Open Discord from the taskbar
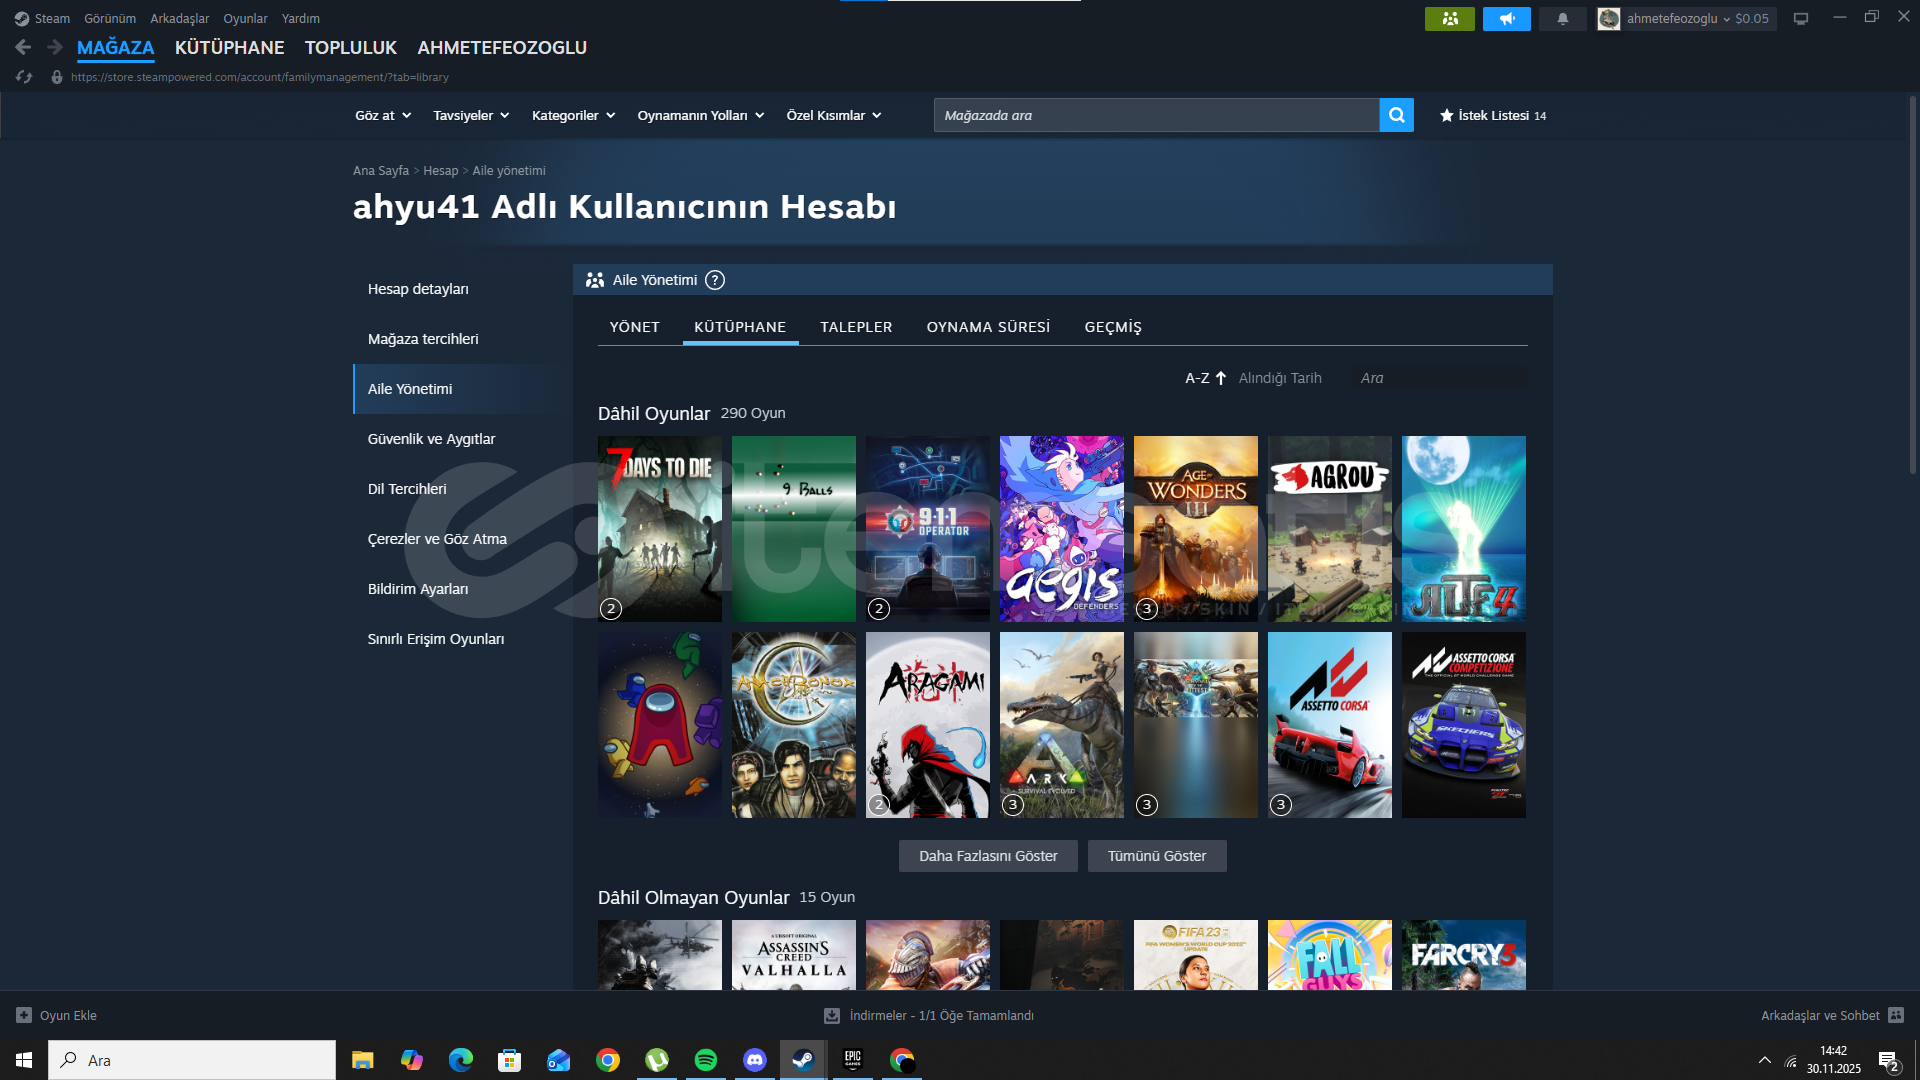The height and width of the screenshot is (1080, 1920). coord(754,1060)
